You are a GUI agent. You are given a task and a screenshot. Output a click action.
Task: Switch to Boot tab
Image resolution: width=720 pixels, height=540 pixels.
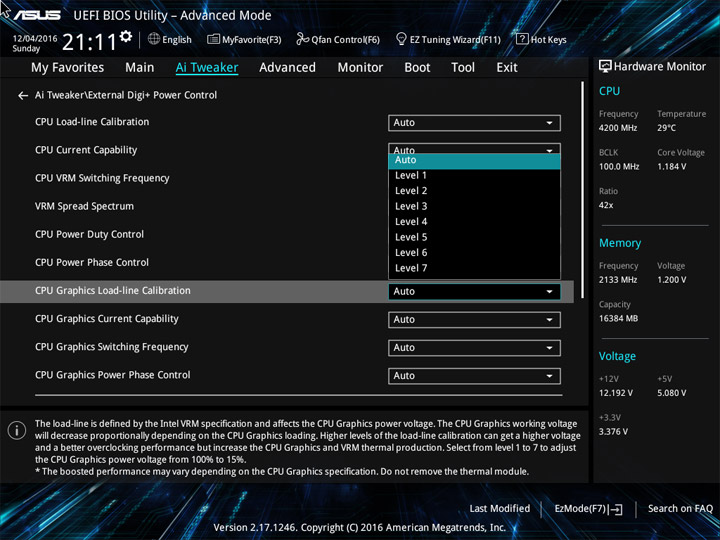click(417, 68)
